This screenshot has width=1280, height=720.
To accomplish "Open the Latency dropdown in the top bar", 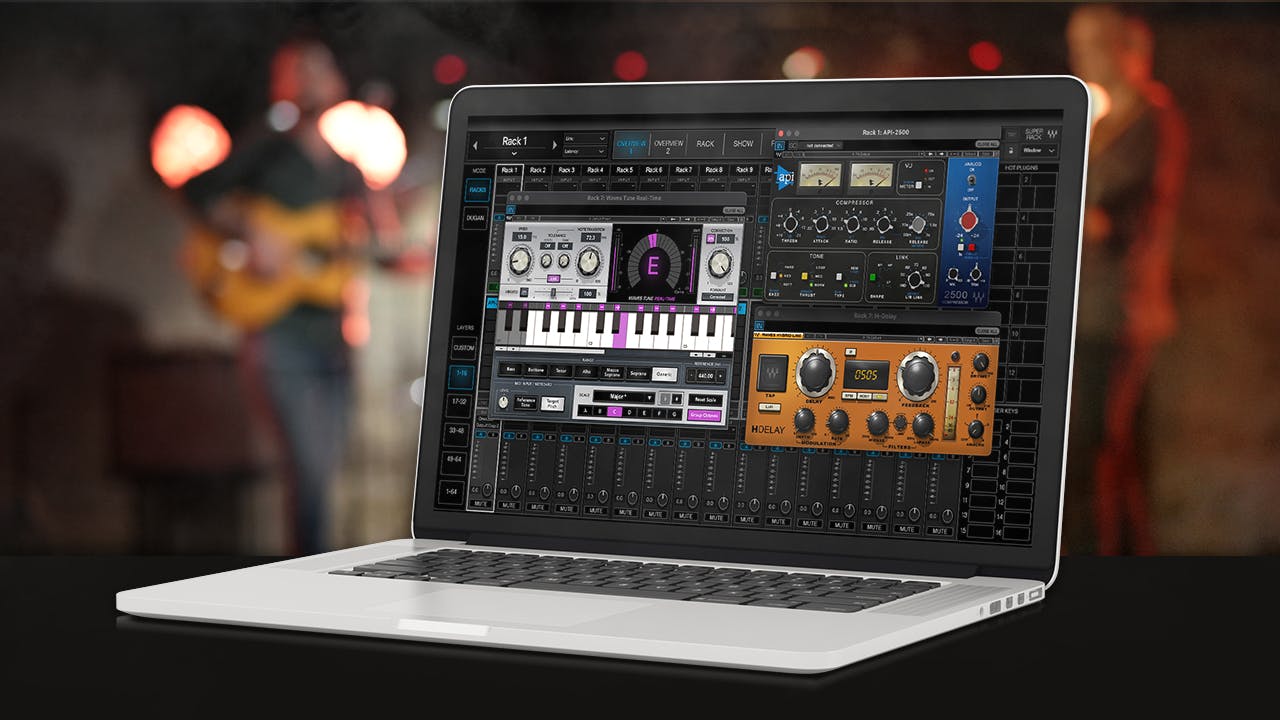I will coord(585,151).
